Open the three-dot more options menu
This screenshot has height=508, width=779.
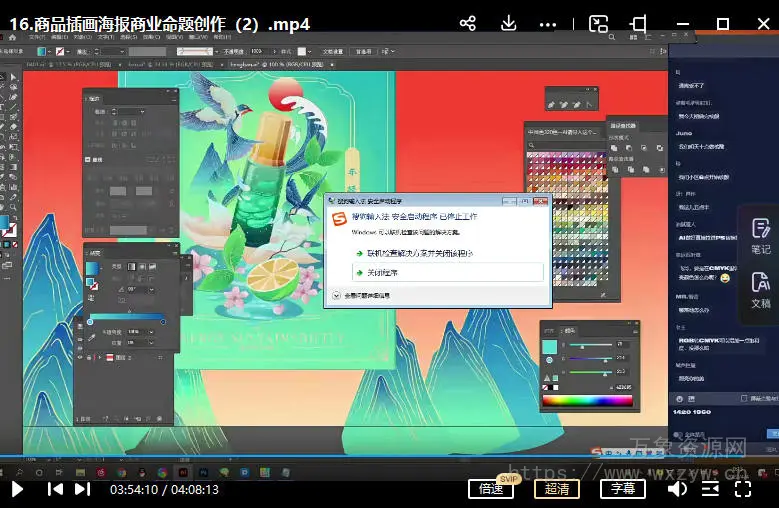(548, 24)
